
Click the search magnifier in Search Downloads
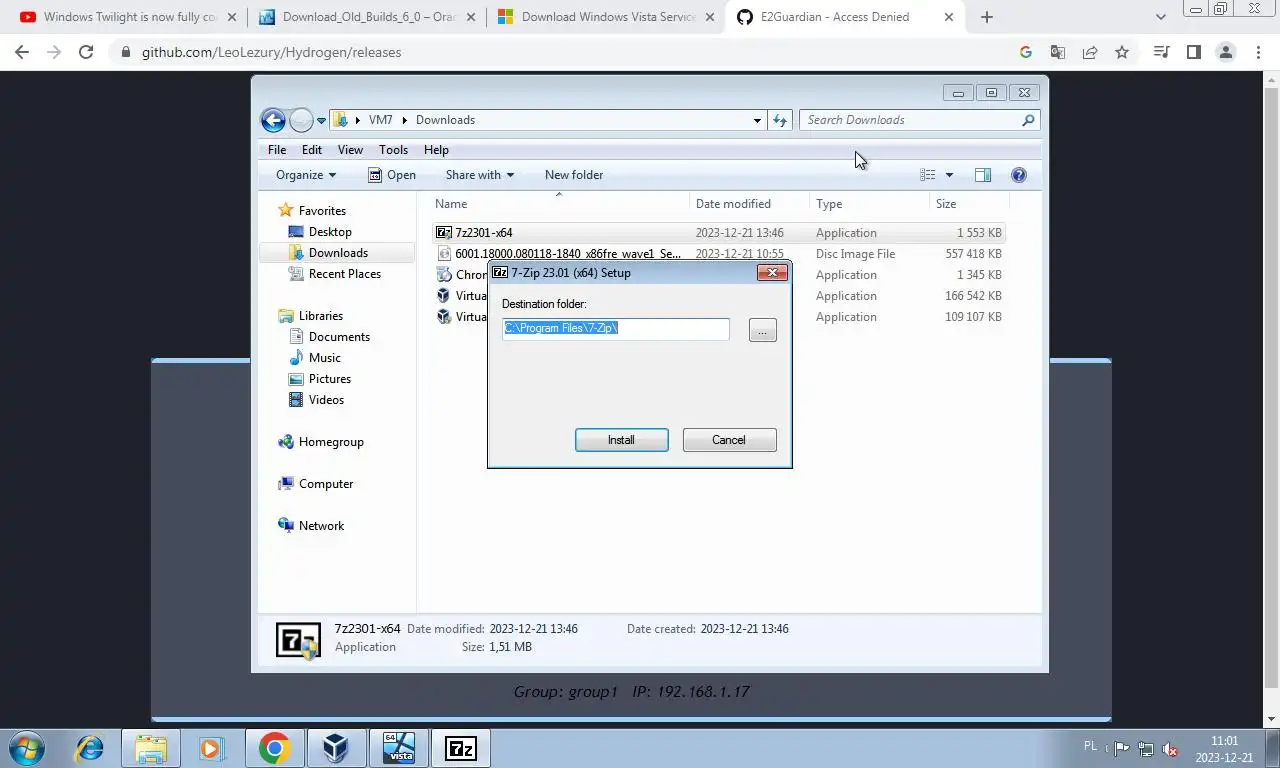[1028, 120]
